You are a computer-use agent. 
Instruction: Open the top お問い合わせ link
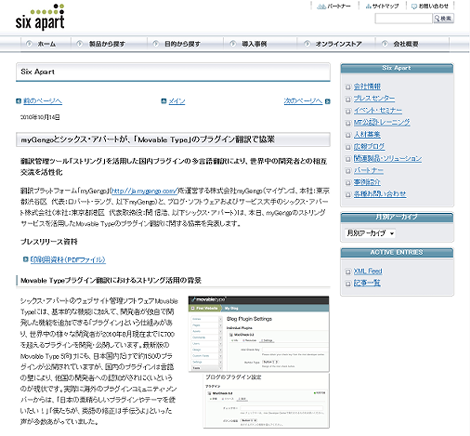(x=433, y=6)
